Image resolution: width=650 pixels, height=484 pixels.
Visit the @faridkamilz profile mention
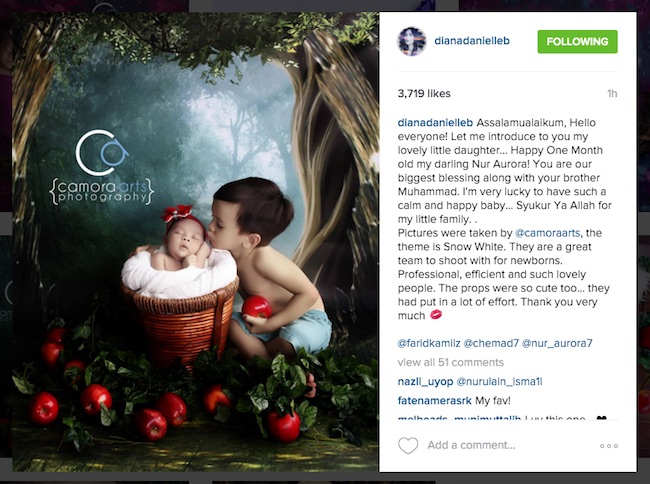(429, 343)
